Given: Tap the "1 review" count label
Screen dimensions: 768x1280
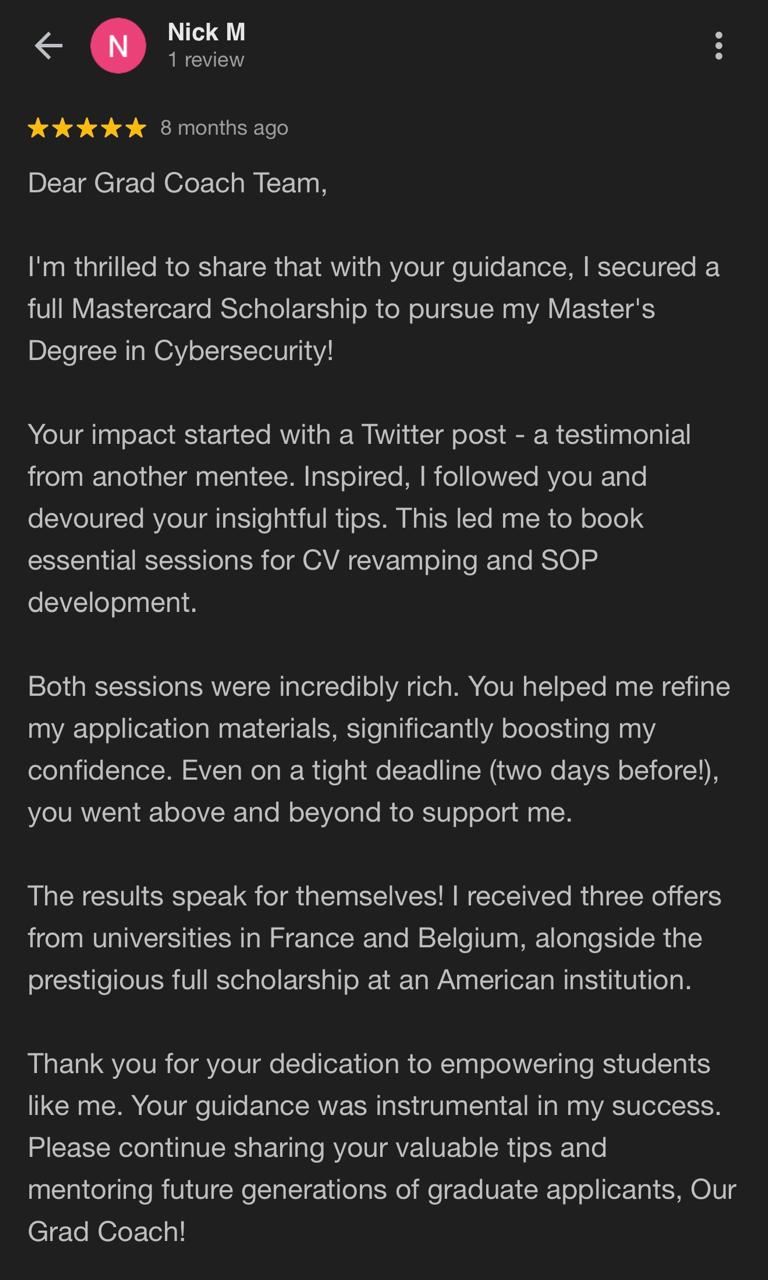Looking at the screenshot, I should pos(206,60).
